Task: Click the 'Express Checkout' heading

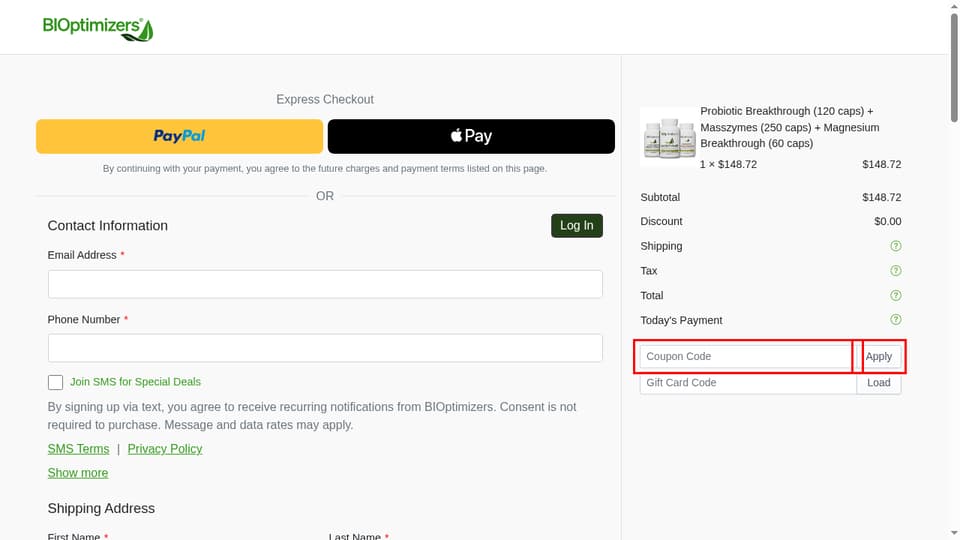Action: point(324,99)
